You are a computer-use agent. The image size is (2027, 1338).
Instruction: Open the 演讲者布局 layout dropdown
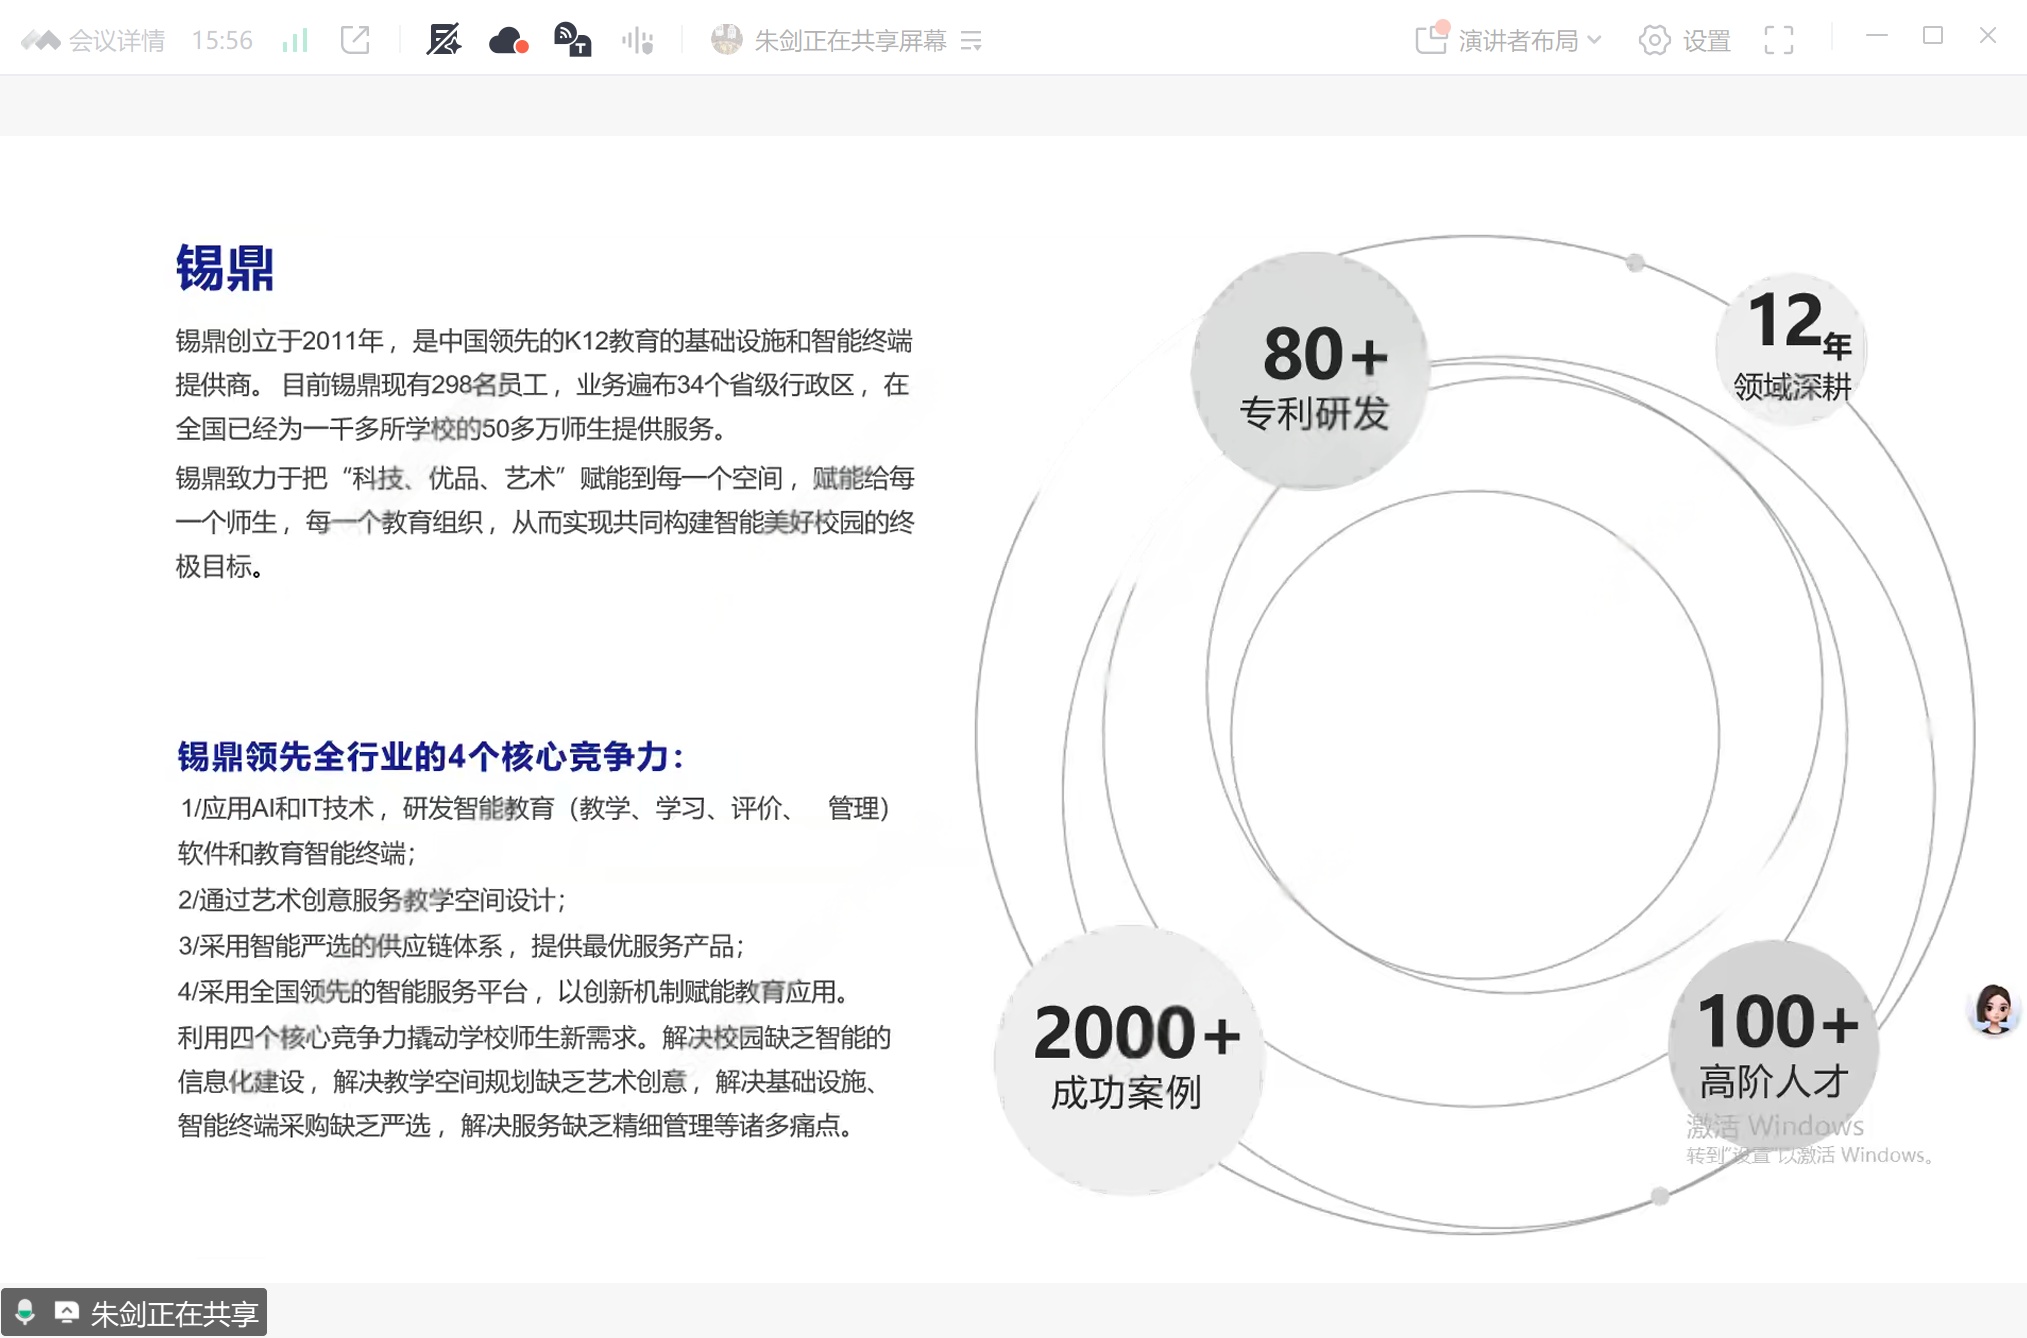click(1517, 40)
